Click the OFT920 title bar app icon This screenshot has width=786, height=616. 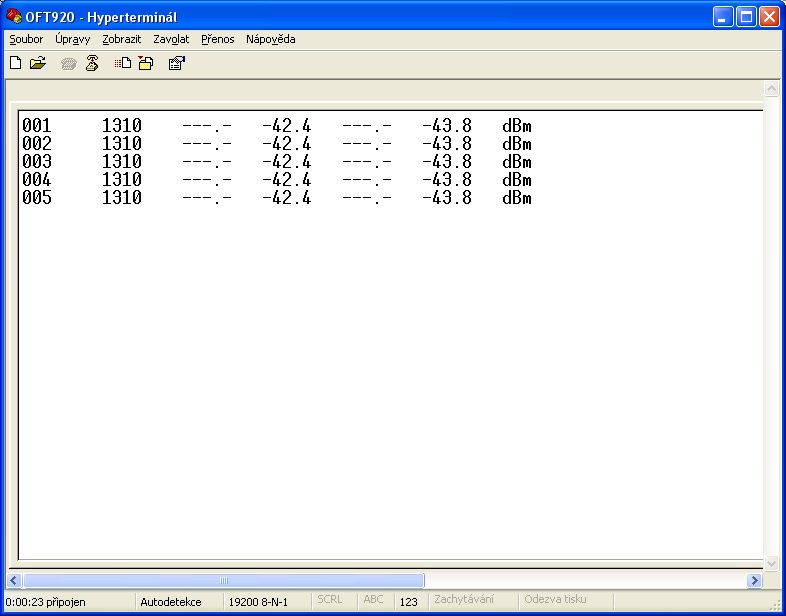click(x=14, y=16)
